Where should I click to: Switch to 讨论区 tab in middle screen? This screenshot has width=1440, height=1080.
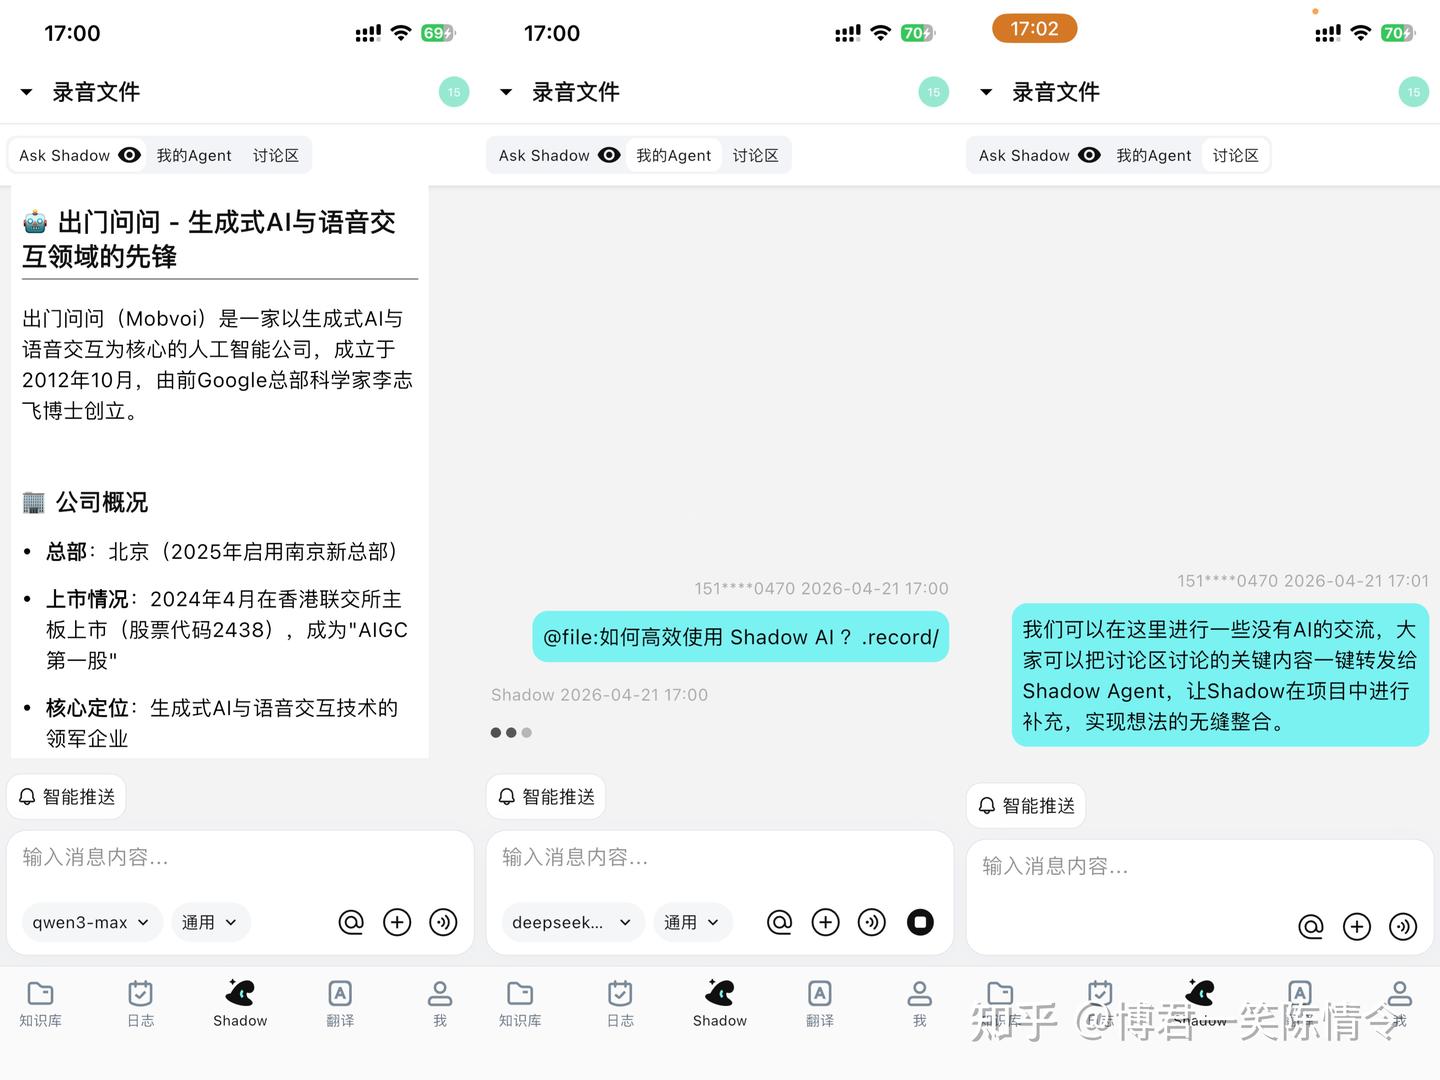(x=756, y=155)
